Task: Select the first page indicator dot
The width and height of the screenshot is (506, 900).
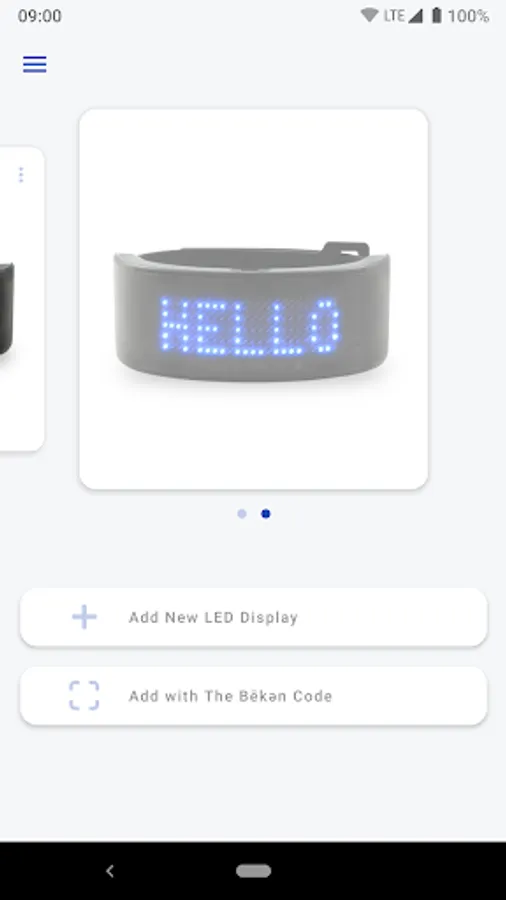Action: pos(242,514)
